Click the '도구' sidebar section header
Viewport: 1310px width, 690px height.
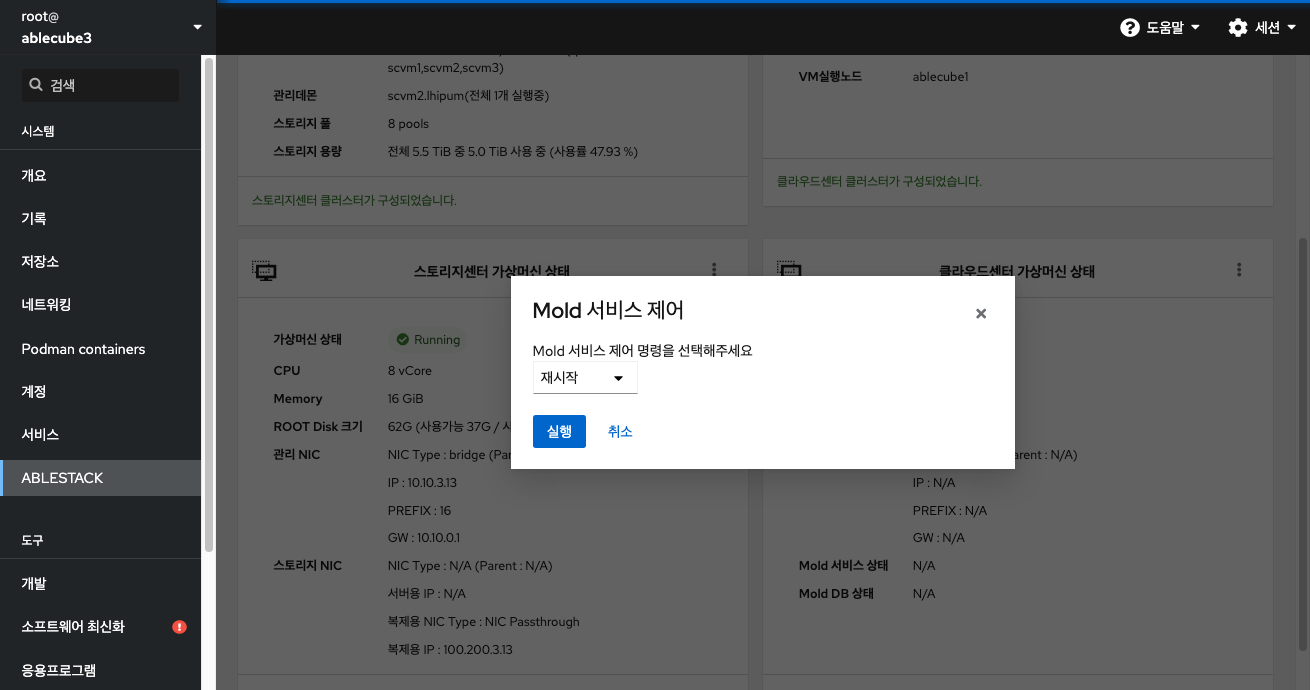[32, 540]
